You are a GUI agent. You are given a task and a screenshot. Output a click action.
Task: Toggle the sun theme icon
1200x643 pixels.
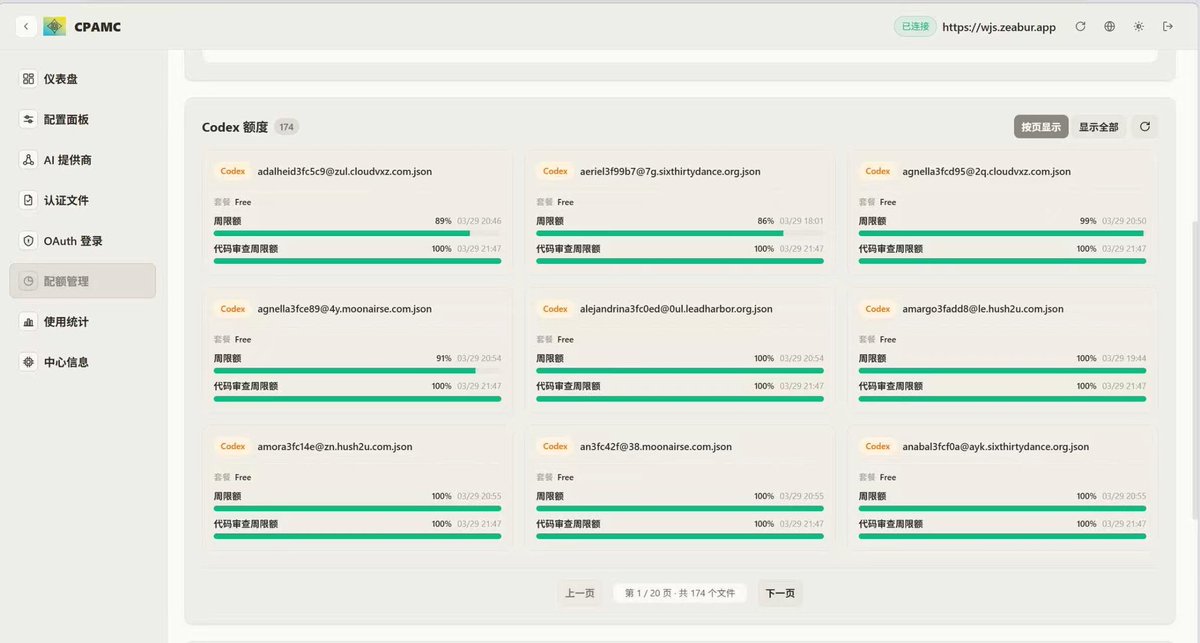point(1138,27)
